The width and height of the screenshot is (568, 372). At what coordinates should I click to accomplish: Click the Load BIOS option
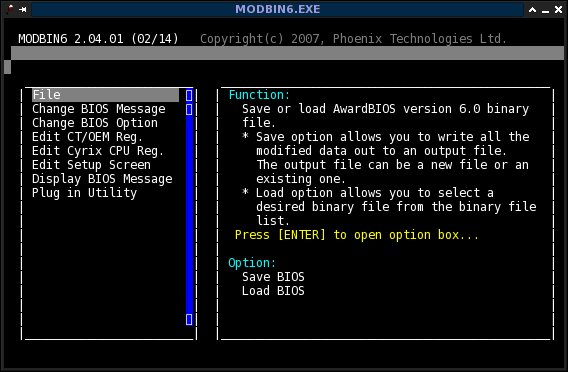pyautogui.click(x=273, y=291)
